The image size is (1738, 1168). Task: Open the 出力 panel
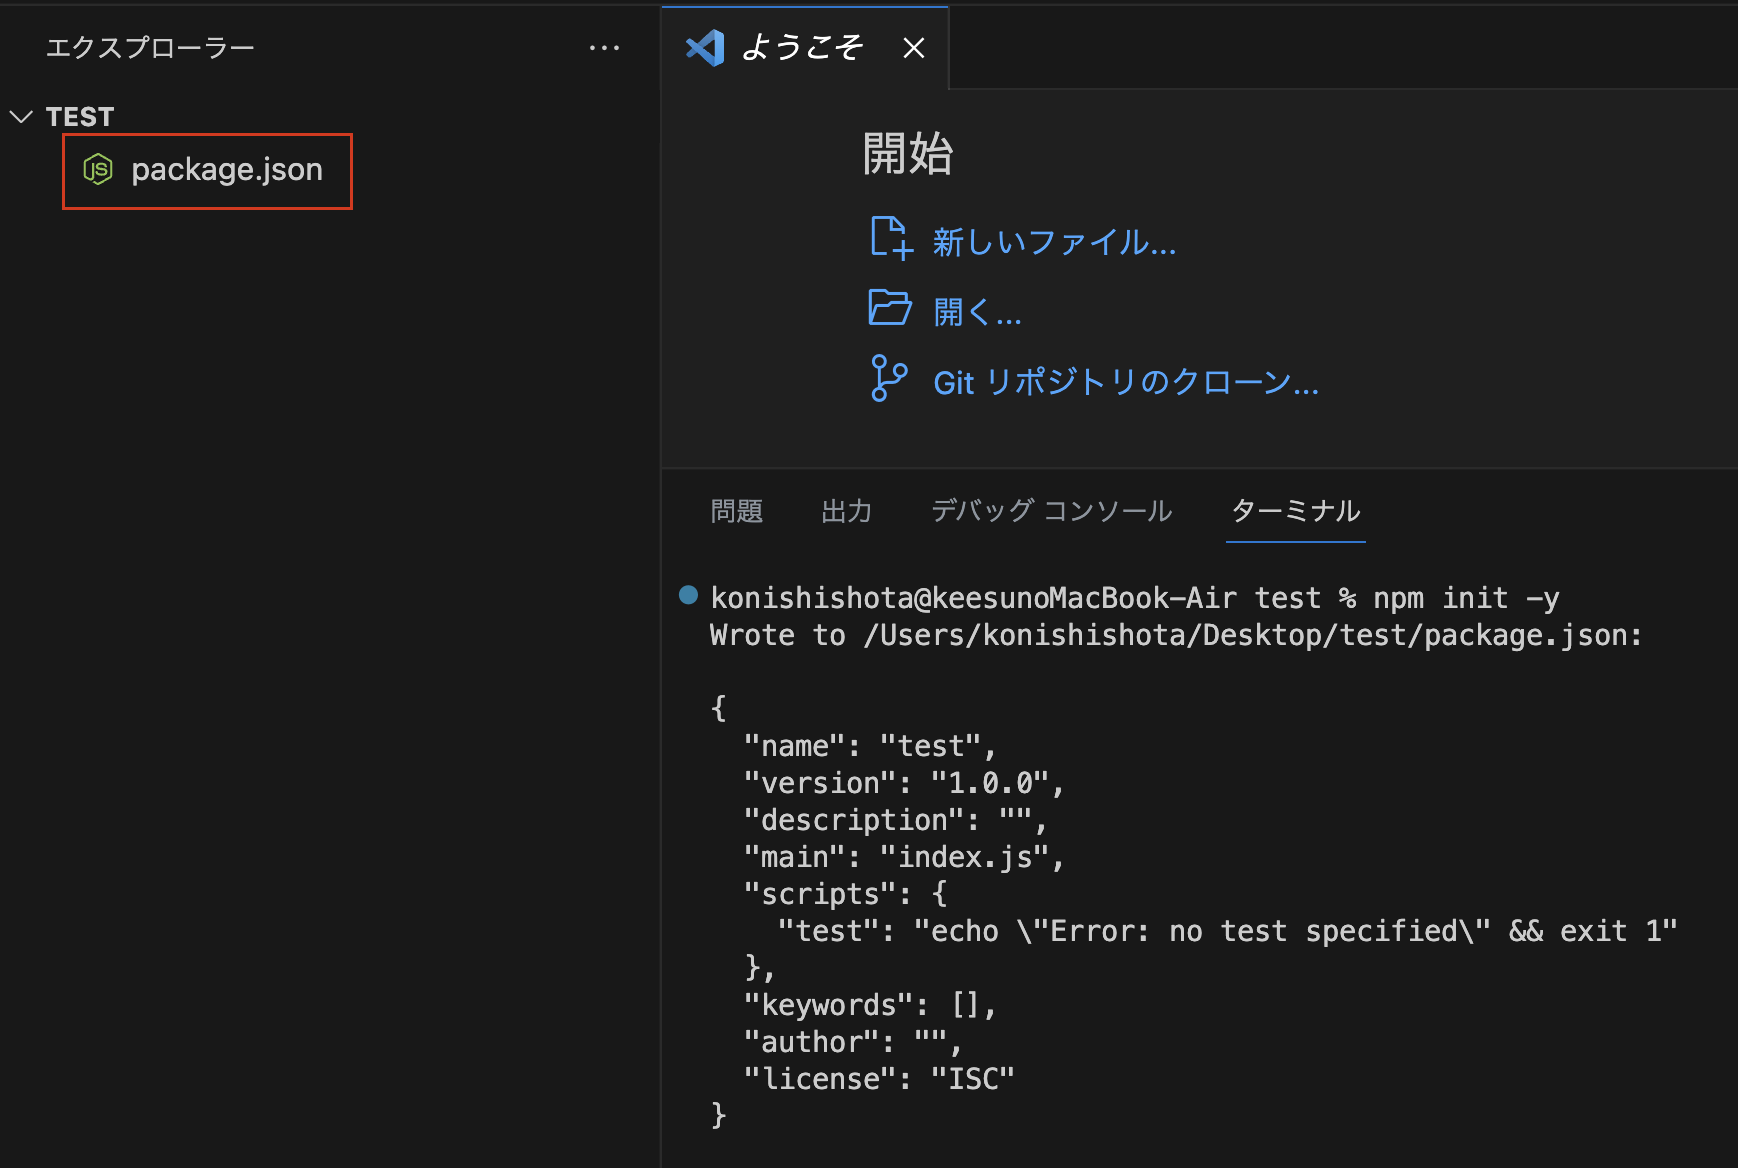(x=846, y=511)
